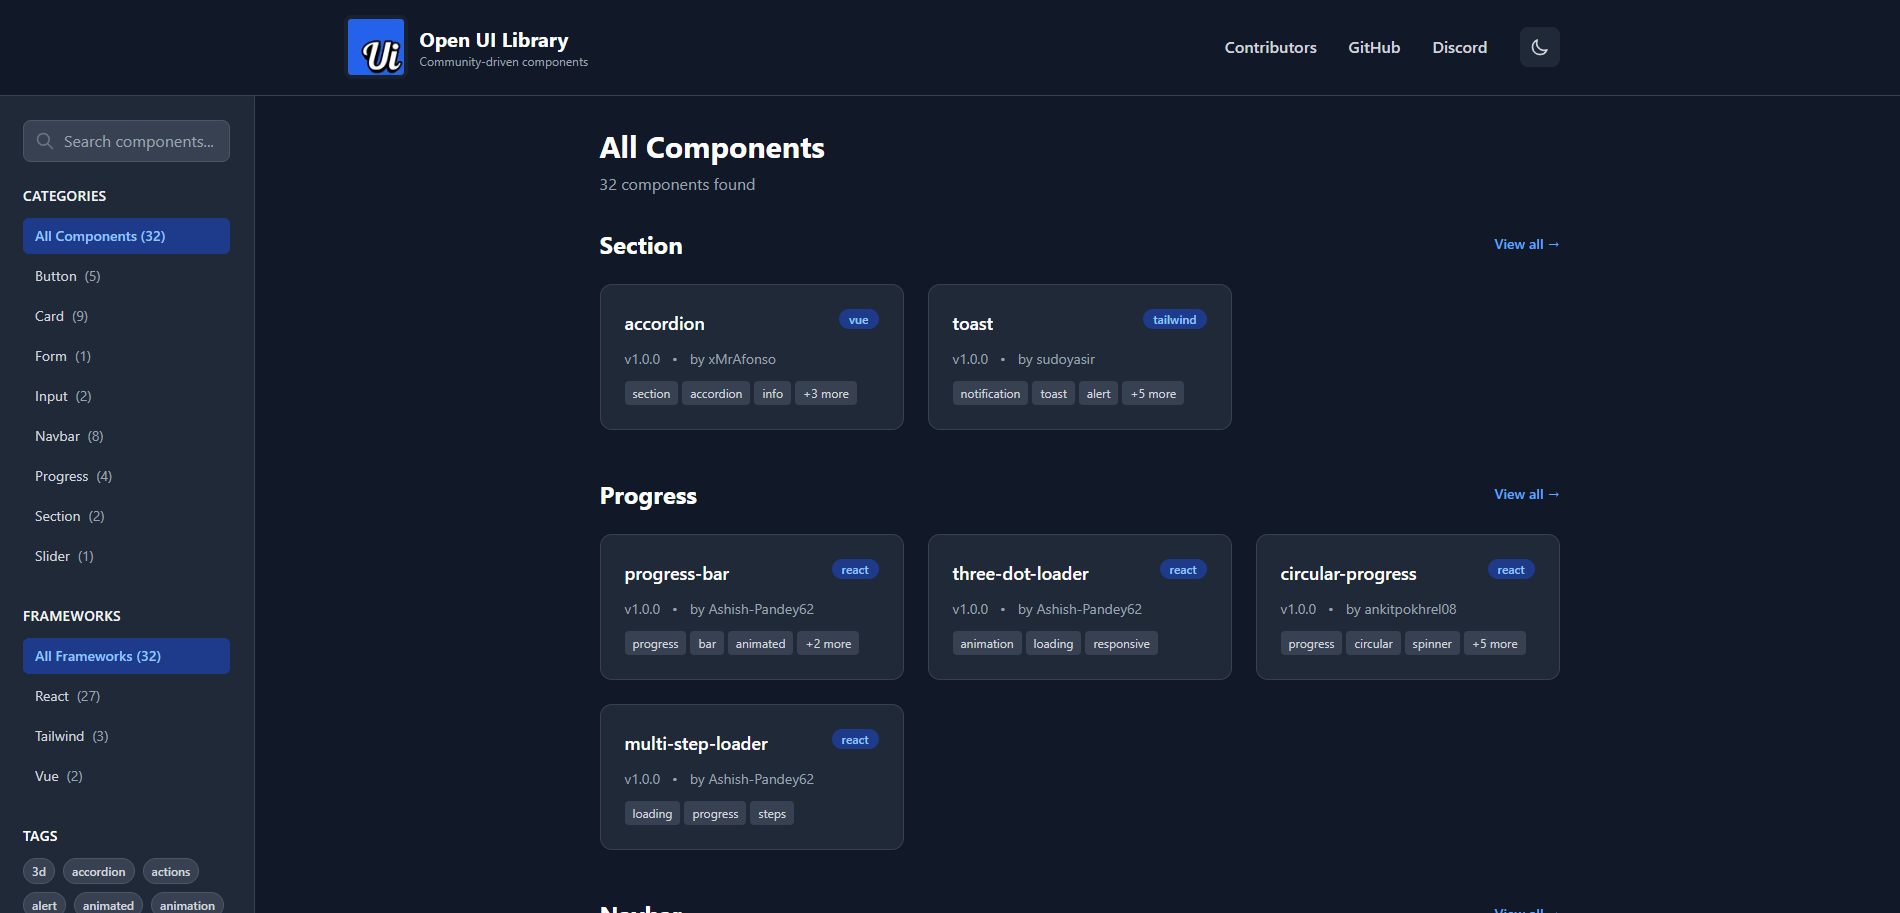Click the vue badge on accordion card
Viewport: 1900px width, 913px height.
[858, 320]
